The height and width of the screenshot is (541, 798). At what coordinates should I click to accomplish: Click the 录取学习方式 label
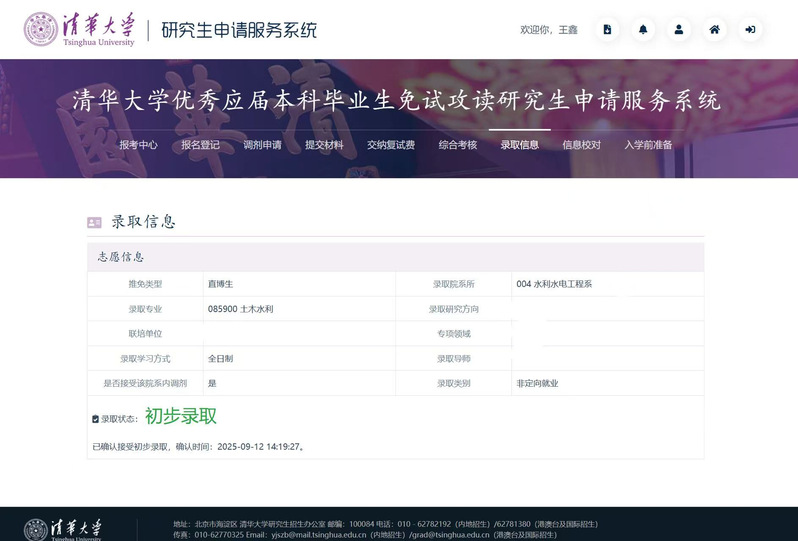[145, 358]
